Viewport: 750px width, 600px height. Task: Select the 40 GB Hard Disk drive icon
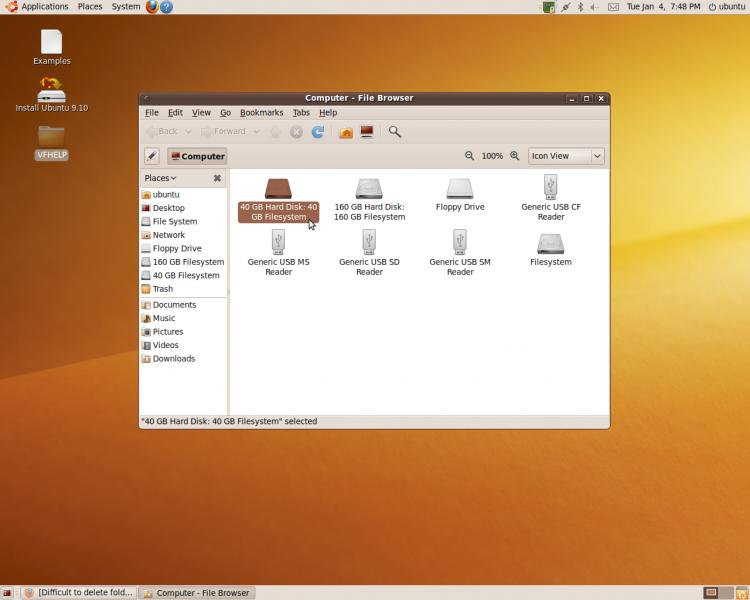pos(278,189)
